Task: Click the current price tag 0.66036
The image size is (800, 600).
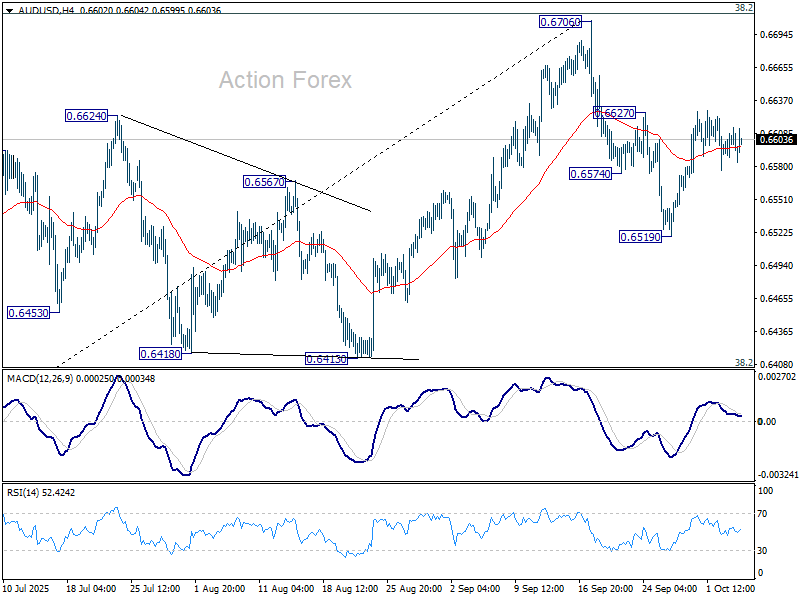Action: point(776,139)
